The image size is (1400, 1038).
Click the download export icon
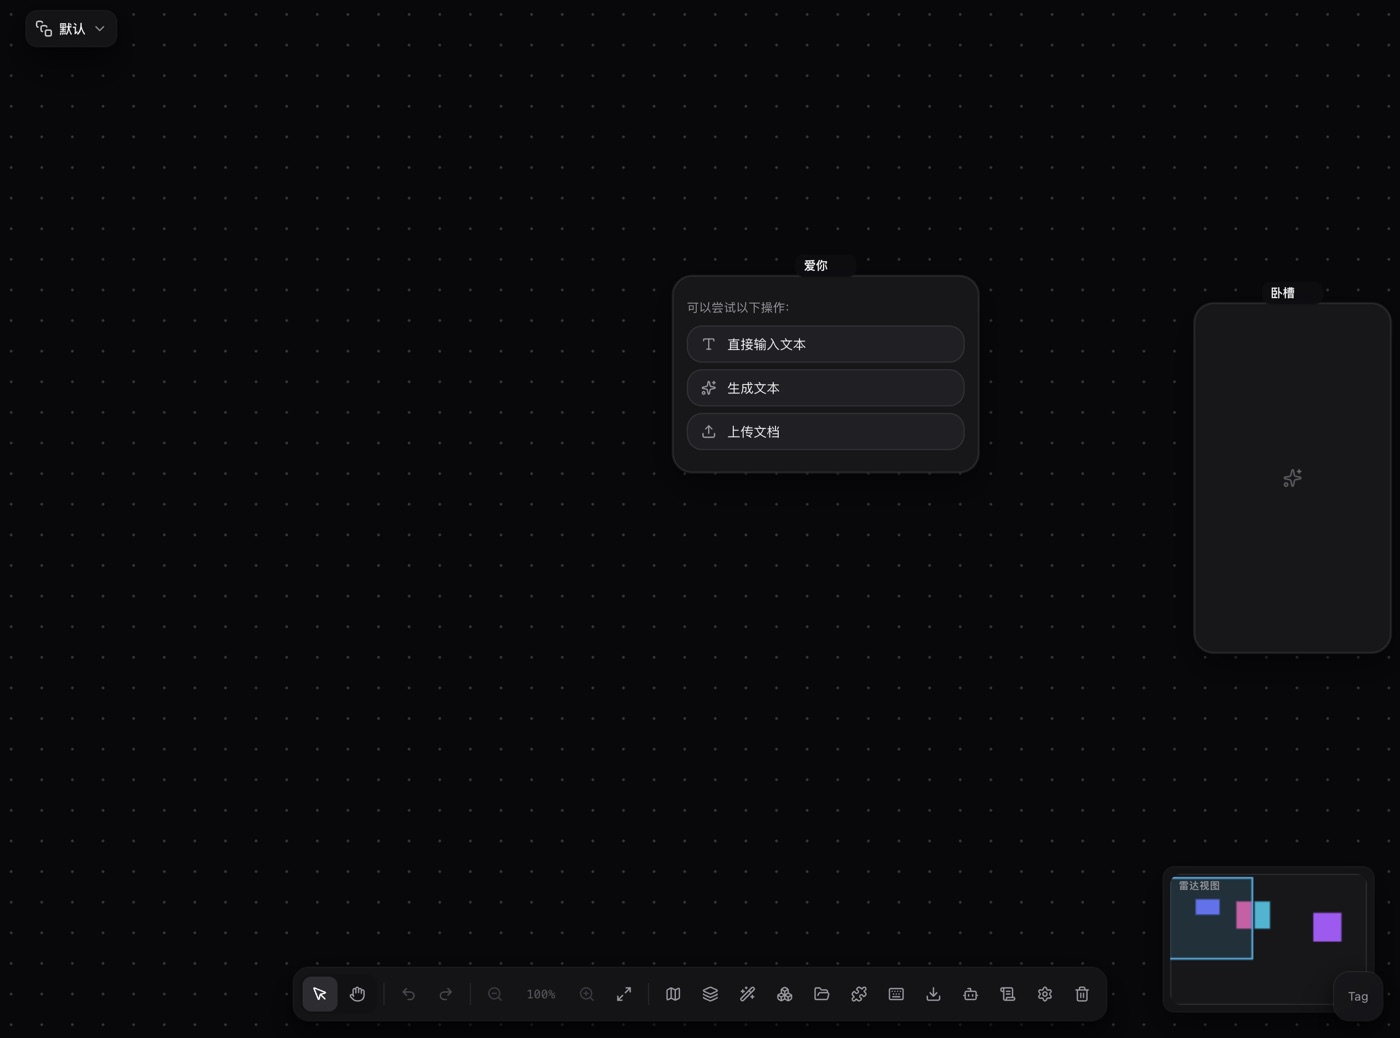933,994
